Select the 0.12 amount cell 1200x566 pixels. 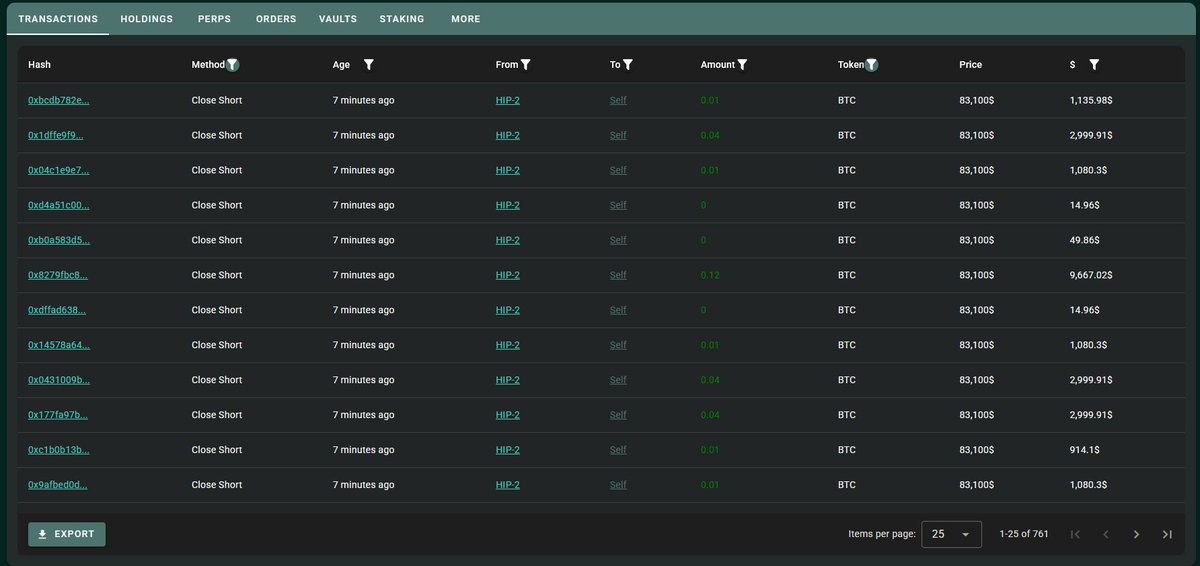(x=710, y=275)
